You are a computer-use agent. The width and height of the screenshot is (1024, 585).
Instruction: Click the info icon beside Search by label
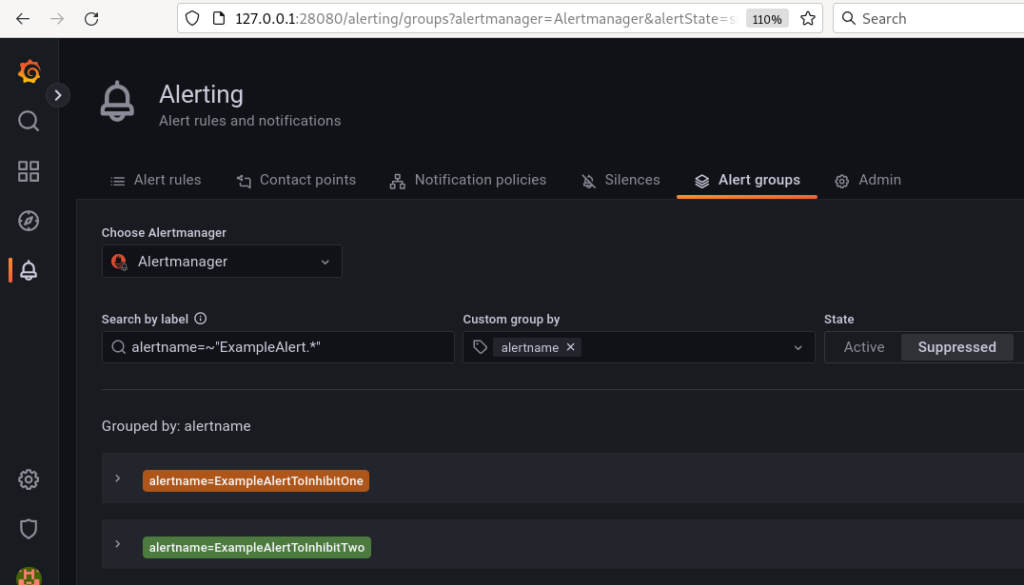[200, 319]
